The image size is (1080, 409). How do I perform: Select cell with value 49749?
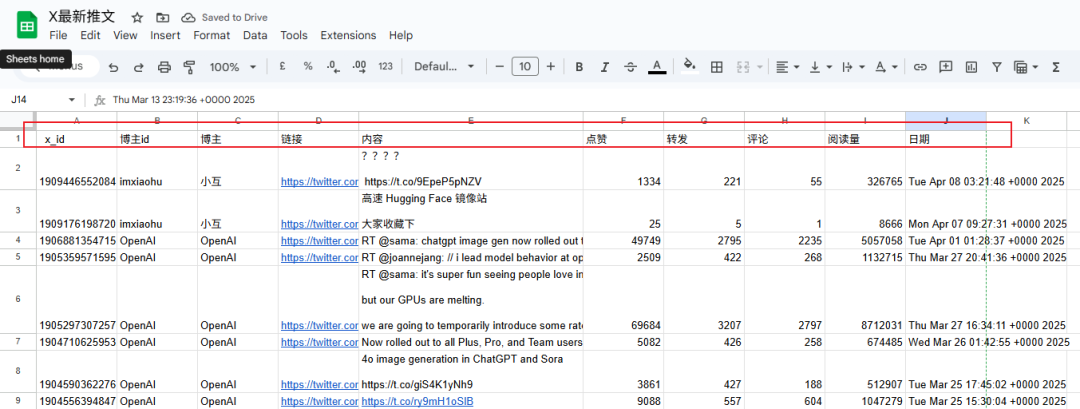tap(623, 240)
